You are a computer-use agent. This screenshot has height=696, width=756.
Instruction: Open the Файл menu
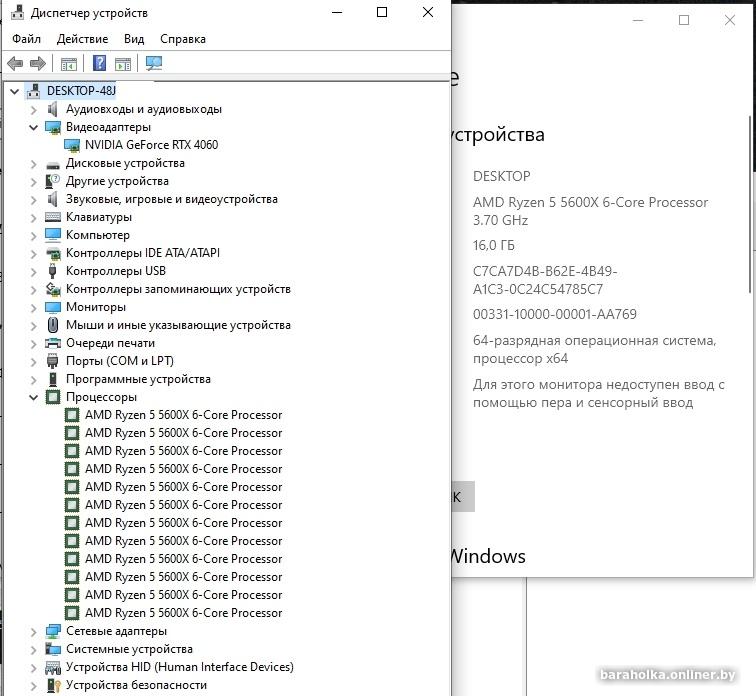tap(26, 39)
